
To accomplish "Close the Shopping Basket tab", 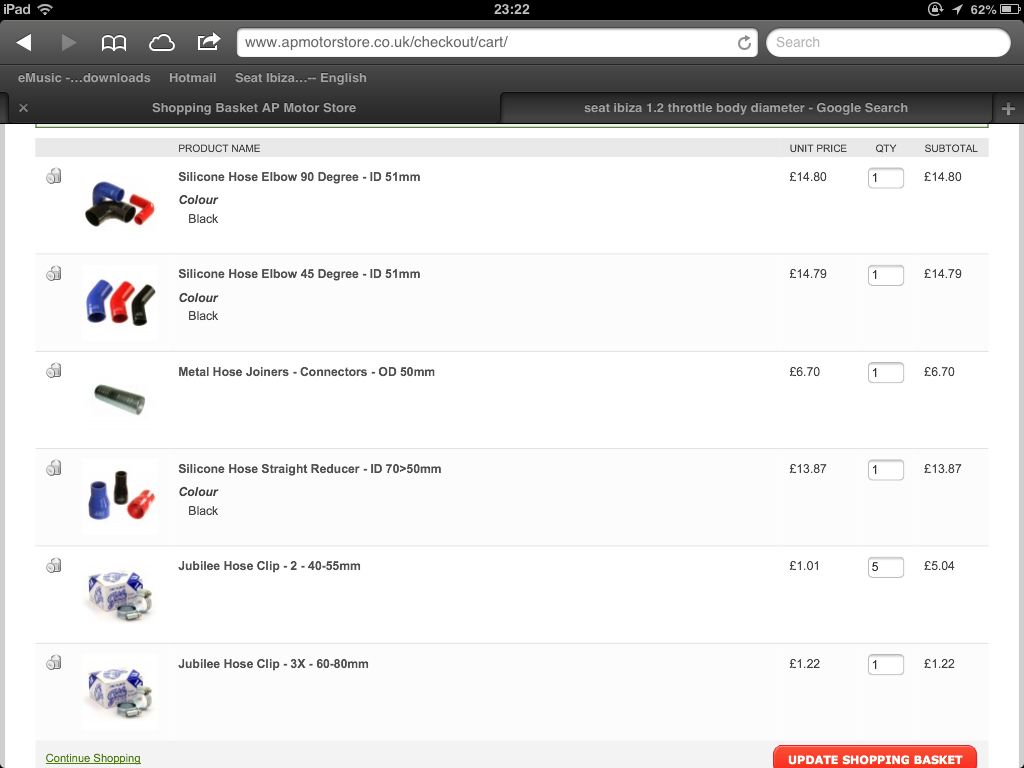I will click(24, 108).
